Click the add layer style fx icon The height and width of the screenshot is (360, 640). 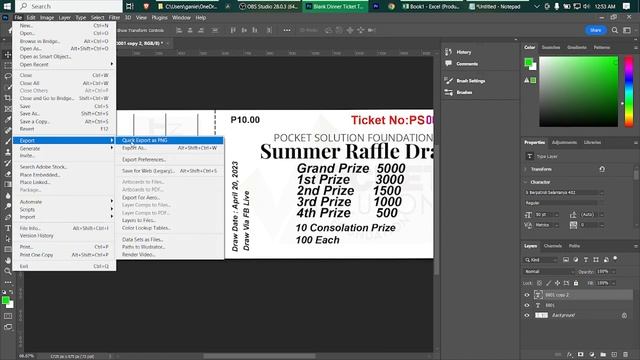click(570, 354)
